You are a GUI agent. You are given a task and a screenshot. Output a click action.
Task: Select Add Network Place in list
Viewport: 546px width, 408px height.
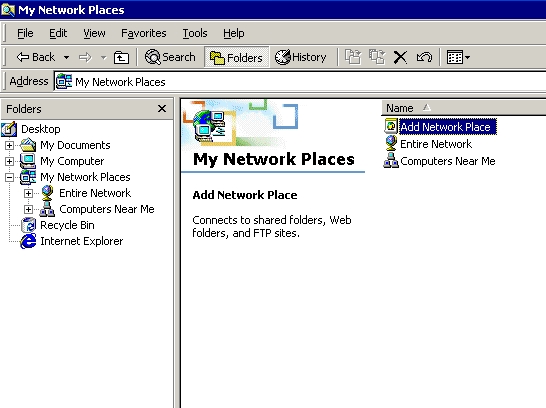(448, 127)
